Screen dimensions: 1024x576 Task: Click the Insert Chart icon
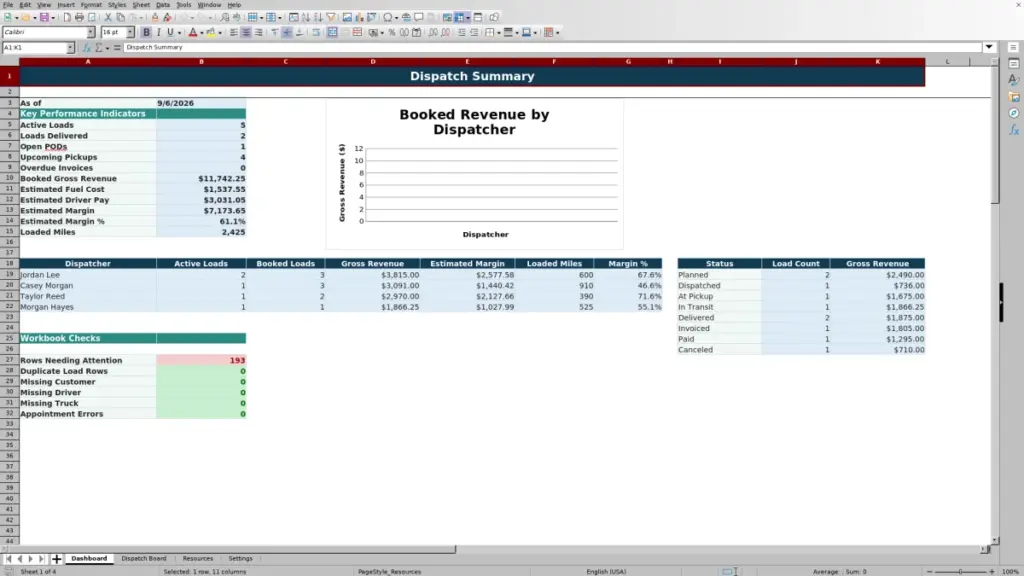pyautogui.click(x=359, y=17)
